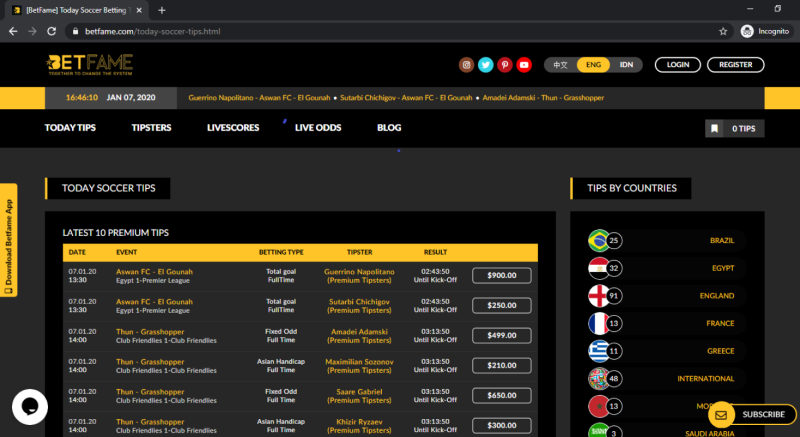Open the live chat bubble
The width and height of the screenshot is (800, 437).
point(30,407)
